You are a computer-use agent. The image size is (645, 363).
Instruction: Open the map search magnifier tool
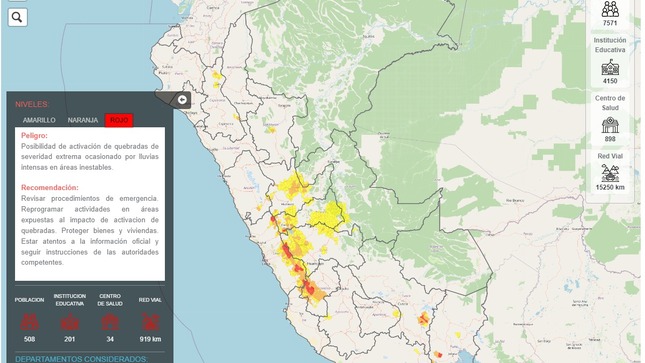17,17
